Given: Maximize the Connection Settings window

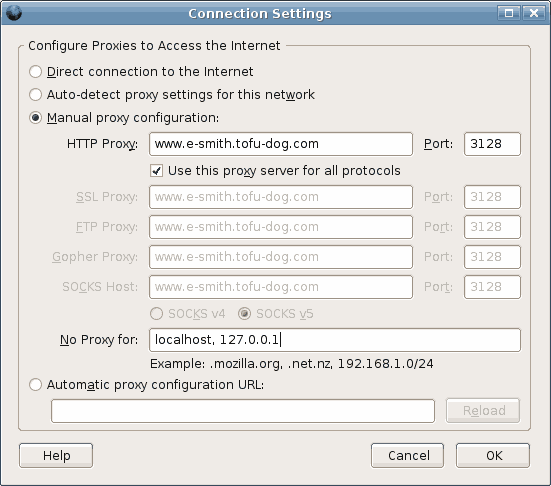Looking at the screenshot, I should pyautogui.click(x=508, y=13).
